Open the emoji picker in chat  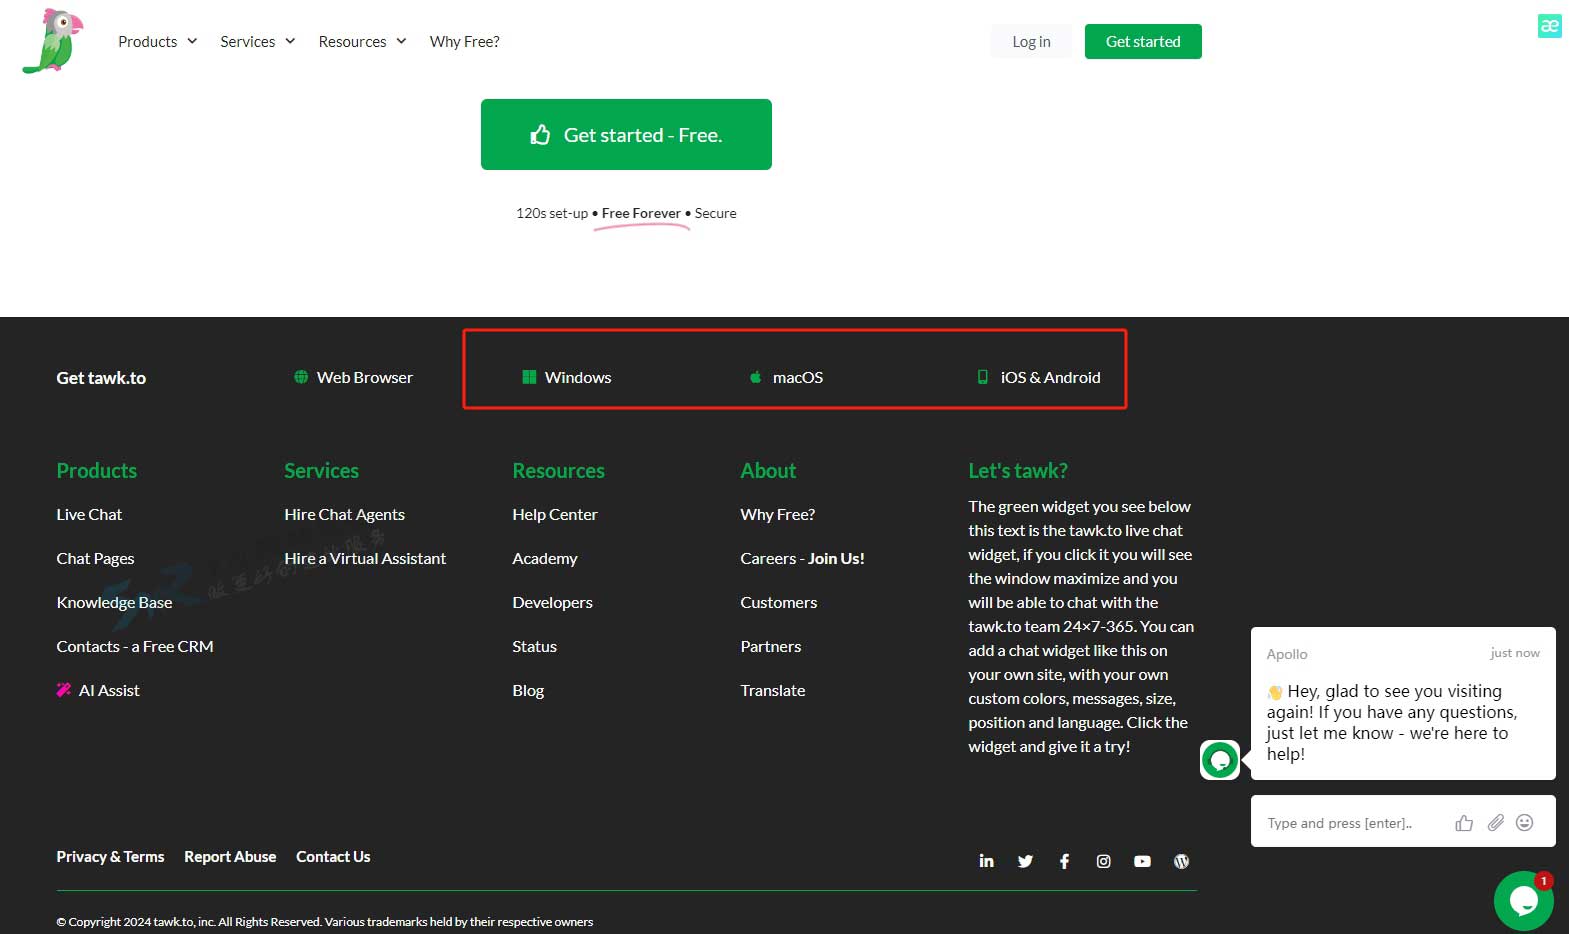coord(1524,823)
